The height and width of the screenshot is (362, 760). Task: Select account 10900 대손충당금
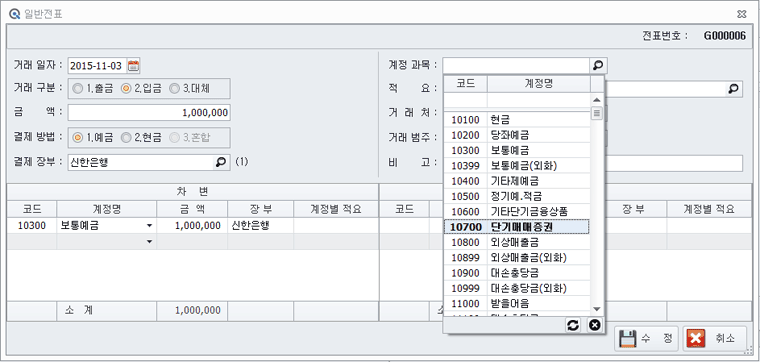pos(517,273)
